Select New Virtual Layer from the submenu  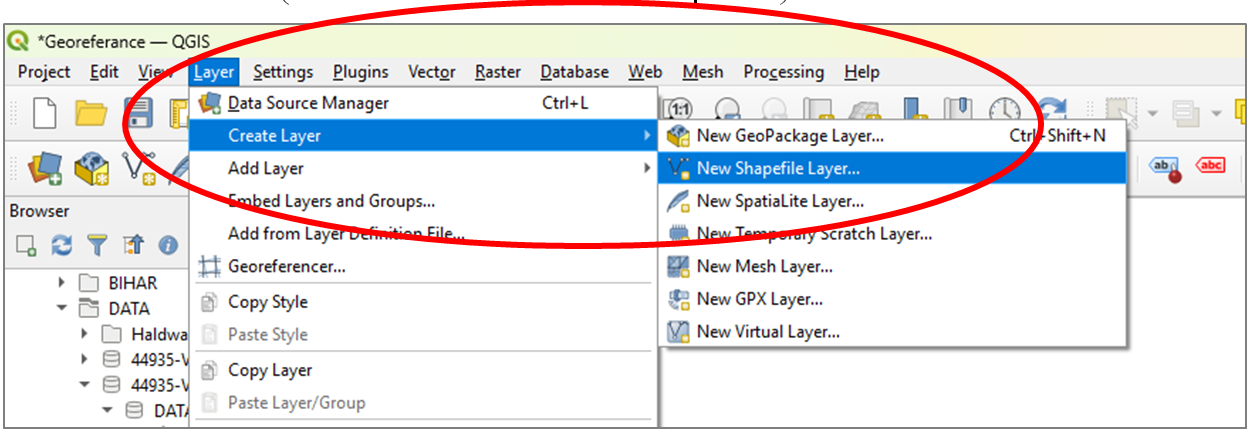click(892, 331)
